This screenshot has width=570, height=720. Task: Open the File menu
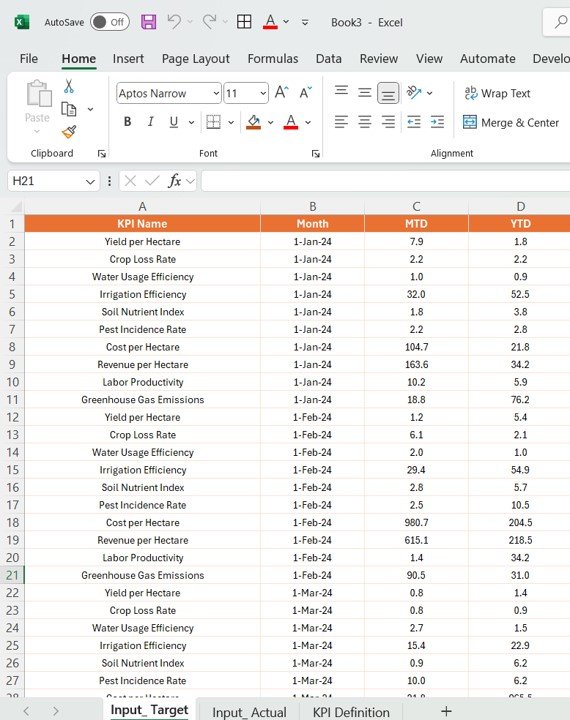click(x=28, y=59)
